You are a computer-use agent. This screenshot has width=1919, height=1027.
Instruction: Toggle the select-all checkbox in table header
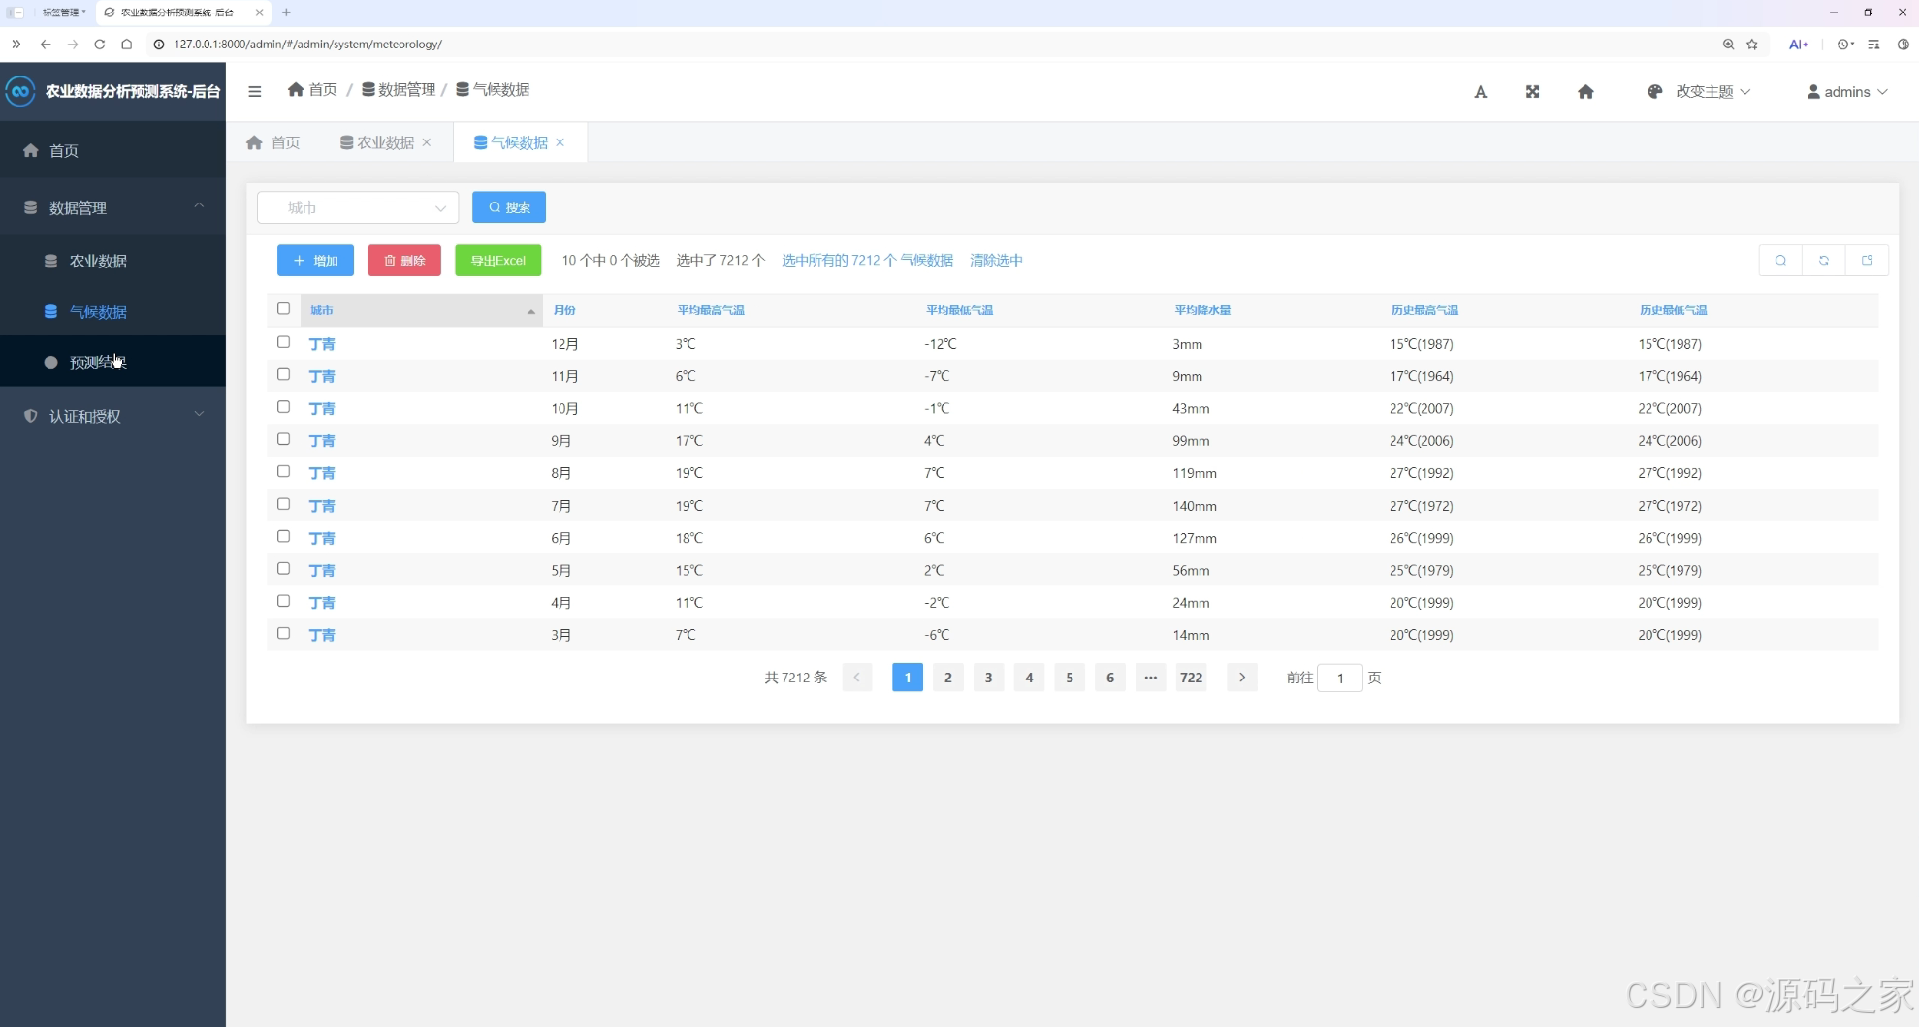pos(283,309)
